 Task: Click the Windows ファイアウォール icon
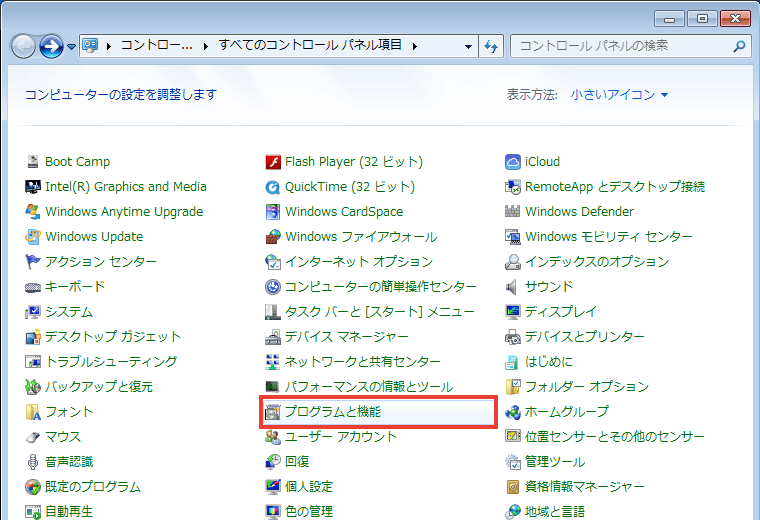click(273, 237)
